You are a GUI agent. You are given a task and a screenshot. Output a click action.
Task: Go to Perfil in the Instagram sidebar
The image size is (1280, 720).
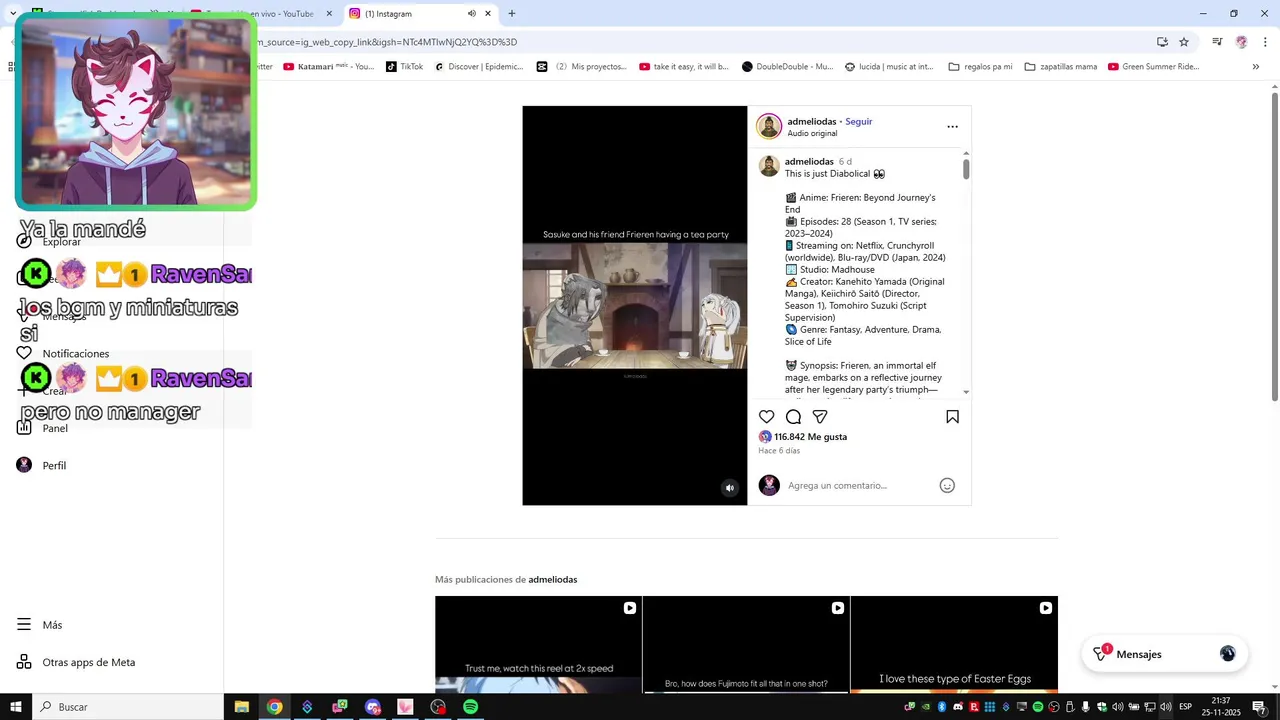[x=54, y=465]
